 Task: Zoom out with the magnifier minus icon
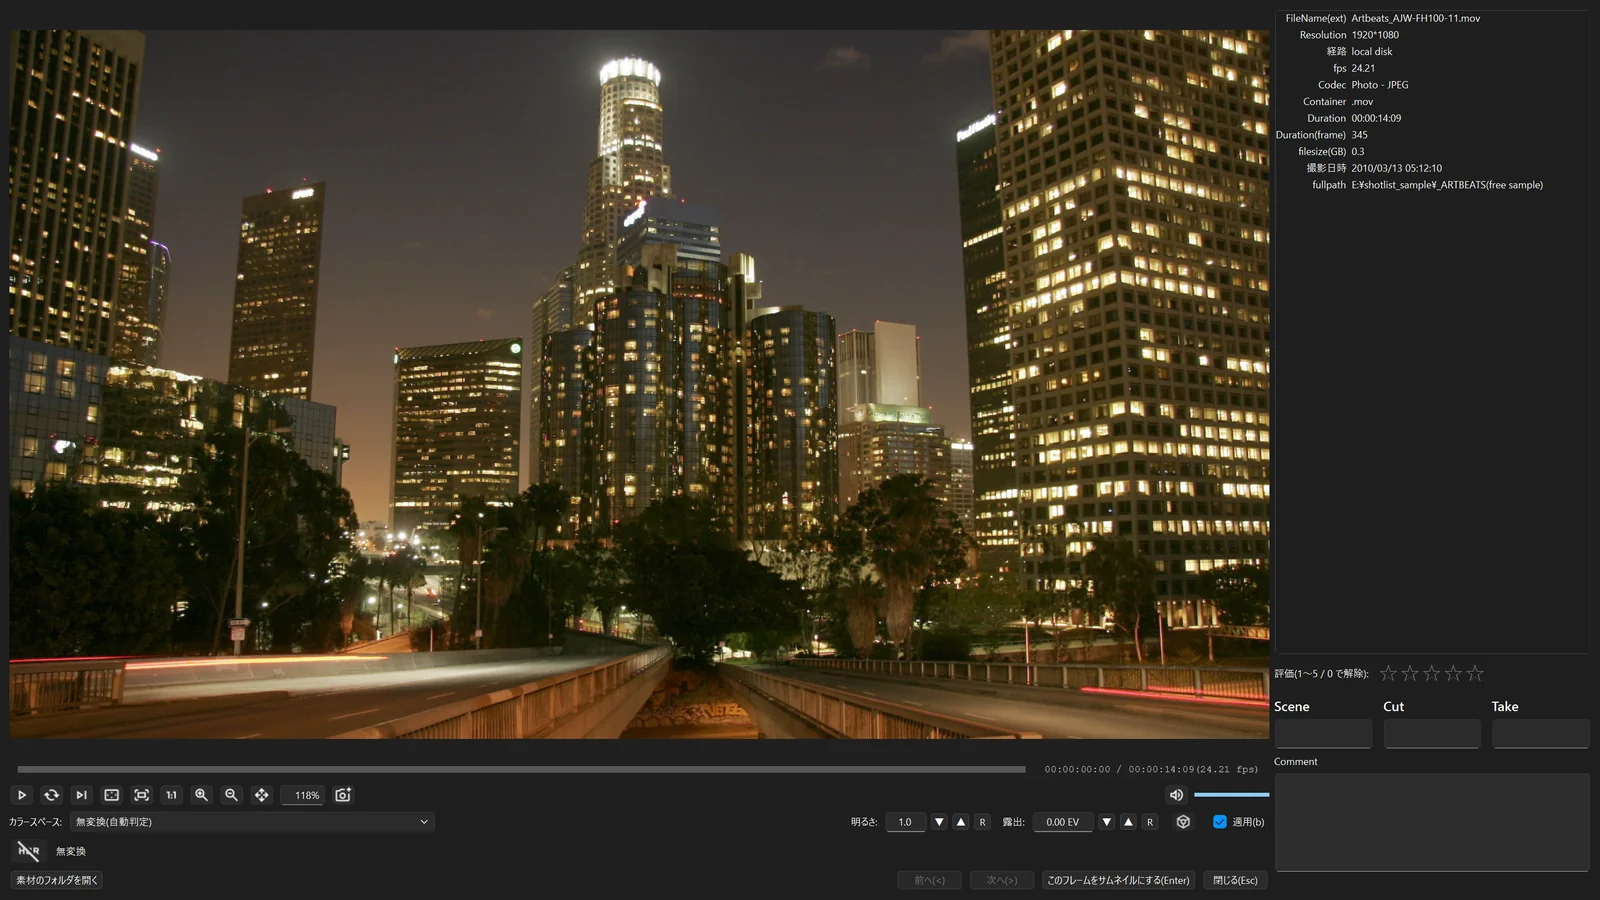pos(231,795)
